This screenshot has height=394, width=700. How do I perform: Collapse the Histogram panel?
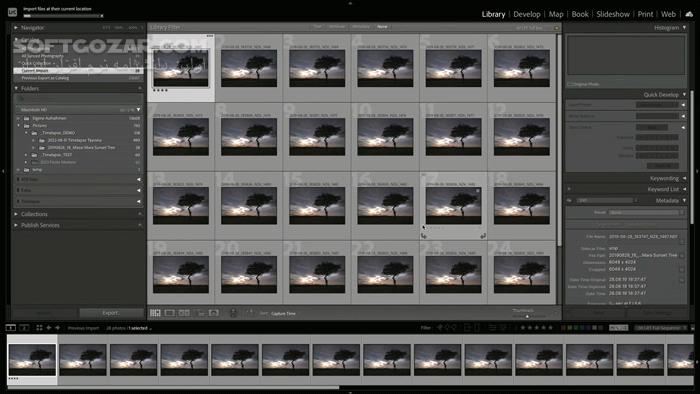click(684, 28)
